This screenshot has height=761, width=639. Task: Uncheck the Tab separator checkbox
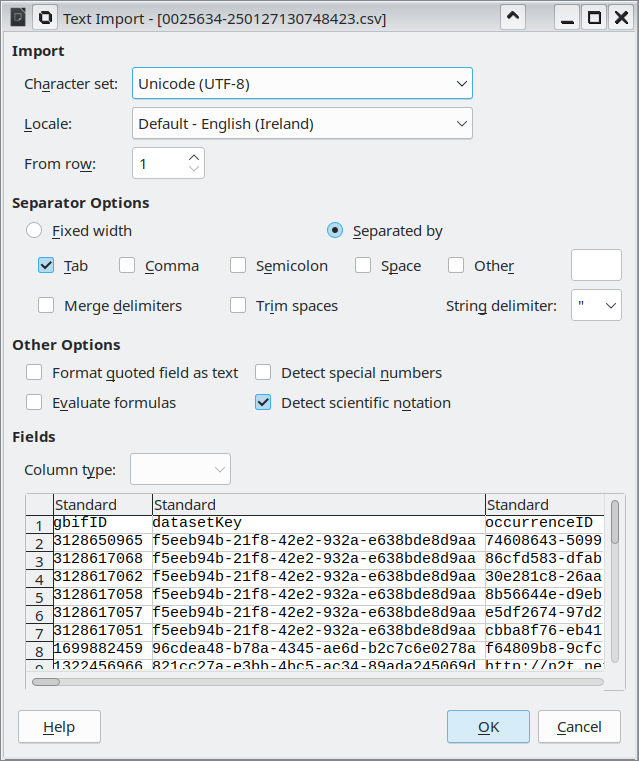46,266
